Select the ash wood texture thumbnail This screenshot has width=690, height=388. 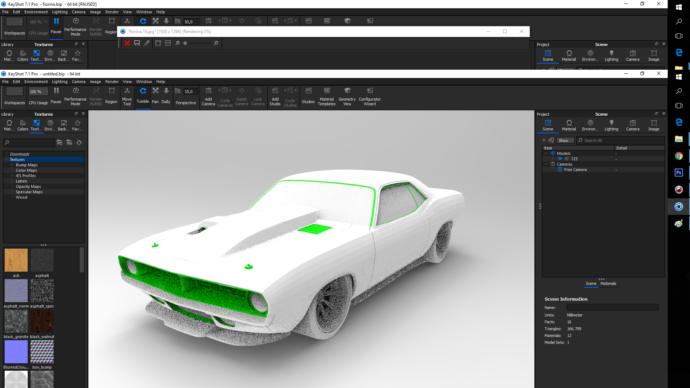16,260
